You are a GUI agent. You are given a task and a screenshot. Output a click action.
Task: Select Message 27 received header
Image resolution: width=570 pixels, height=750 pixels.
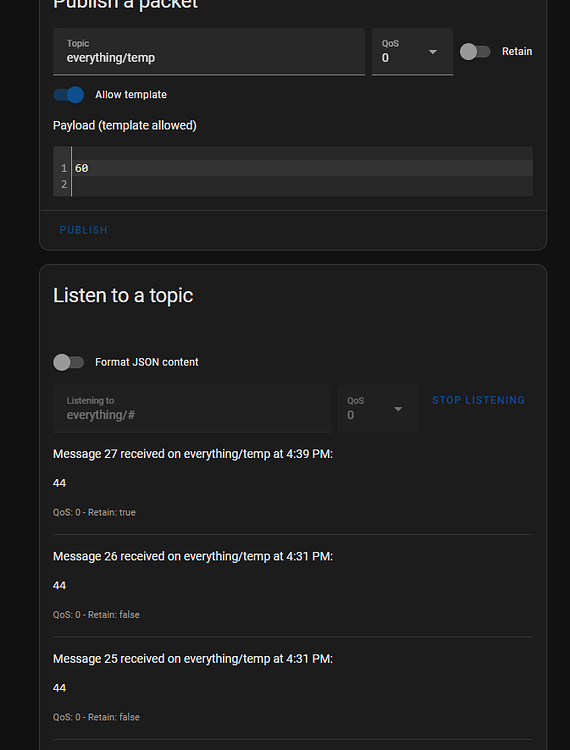(x=193, y=454)
